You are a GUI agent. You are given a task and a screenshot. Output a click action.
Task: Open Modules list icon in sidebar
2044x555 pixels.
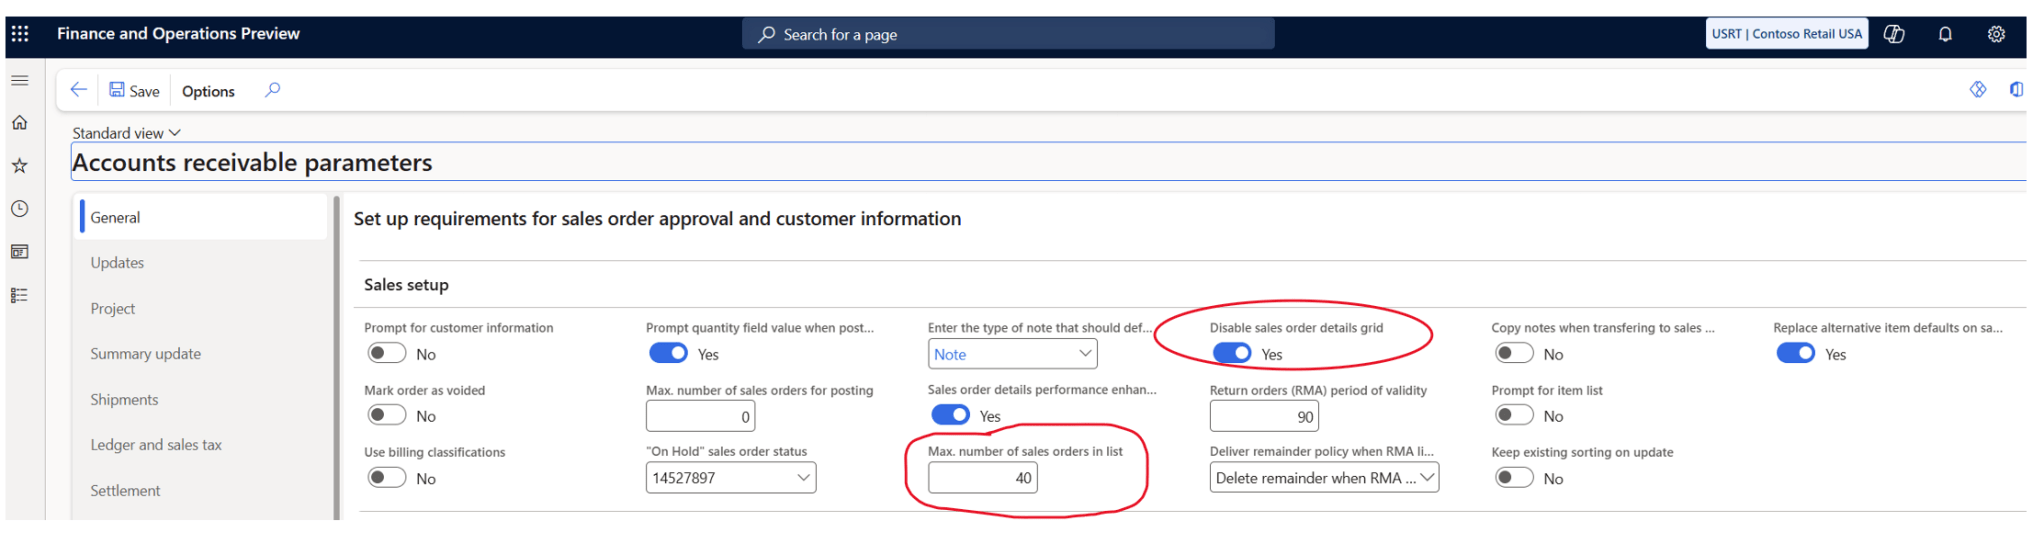(x=19, y=295)
